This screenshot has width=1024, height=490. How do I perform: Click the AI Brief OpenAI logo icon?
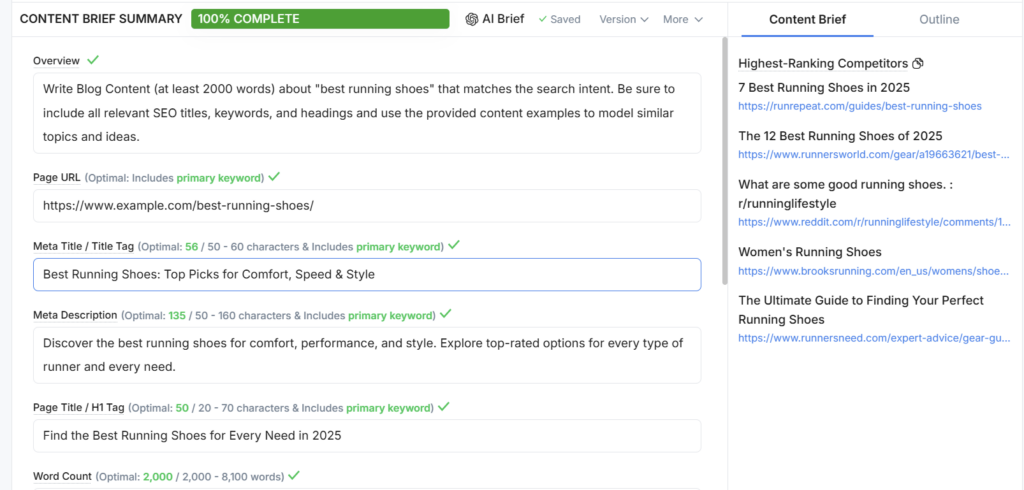[x=472, y=20]
